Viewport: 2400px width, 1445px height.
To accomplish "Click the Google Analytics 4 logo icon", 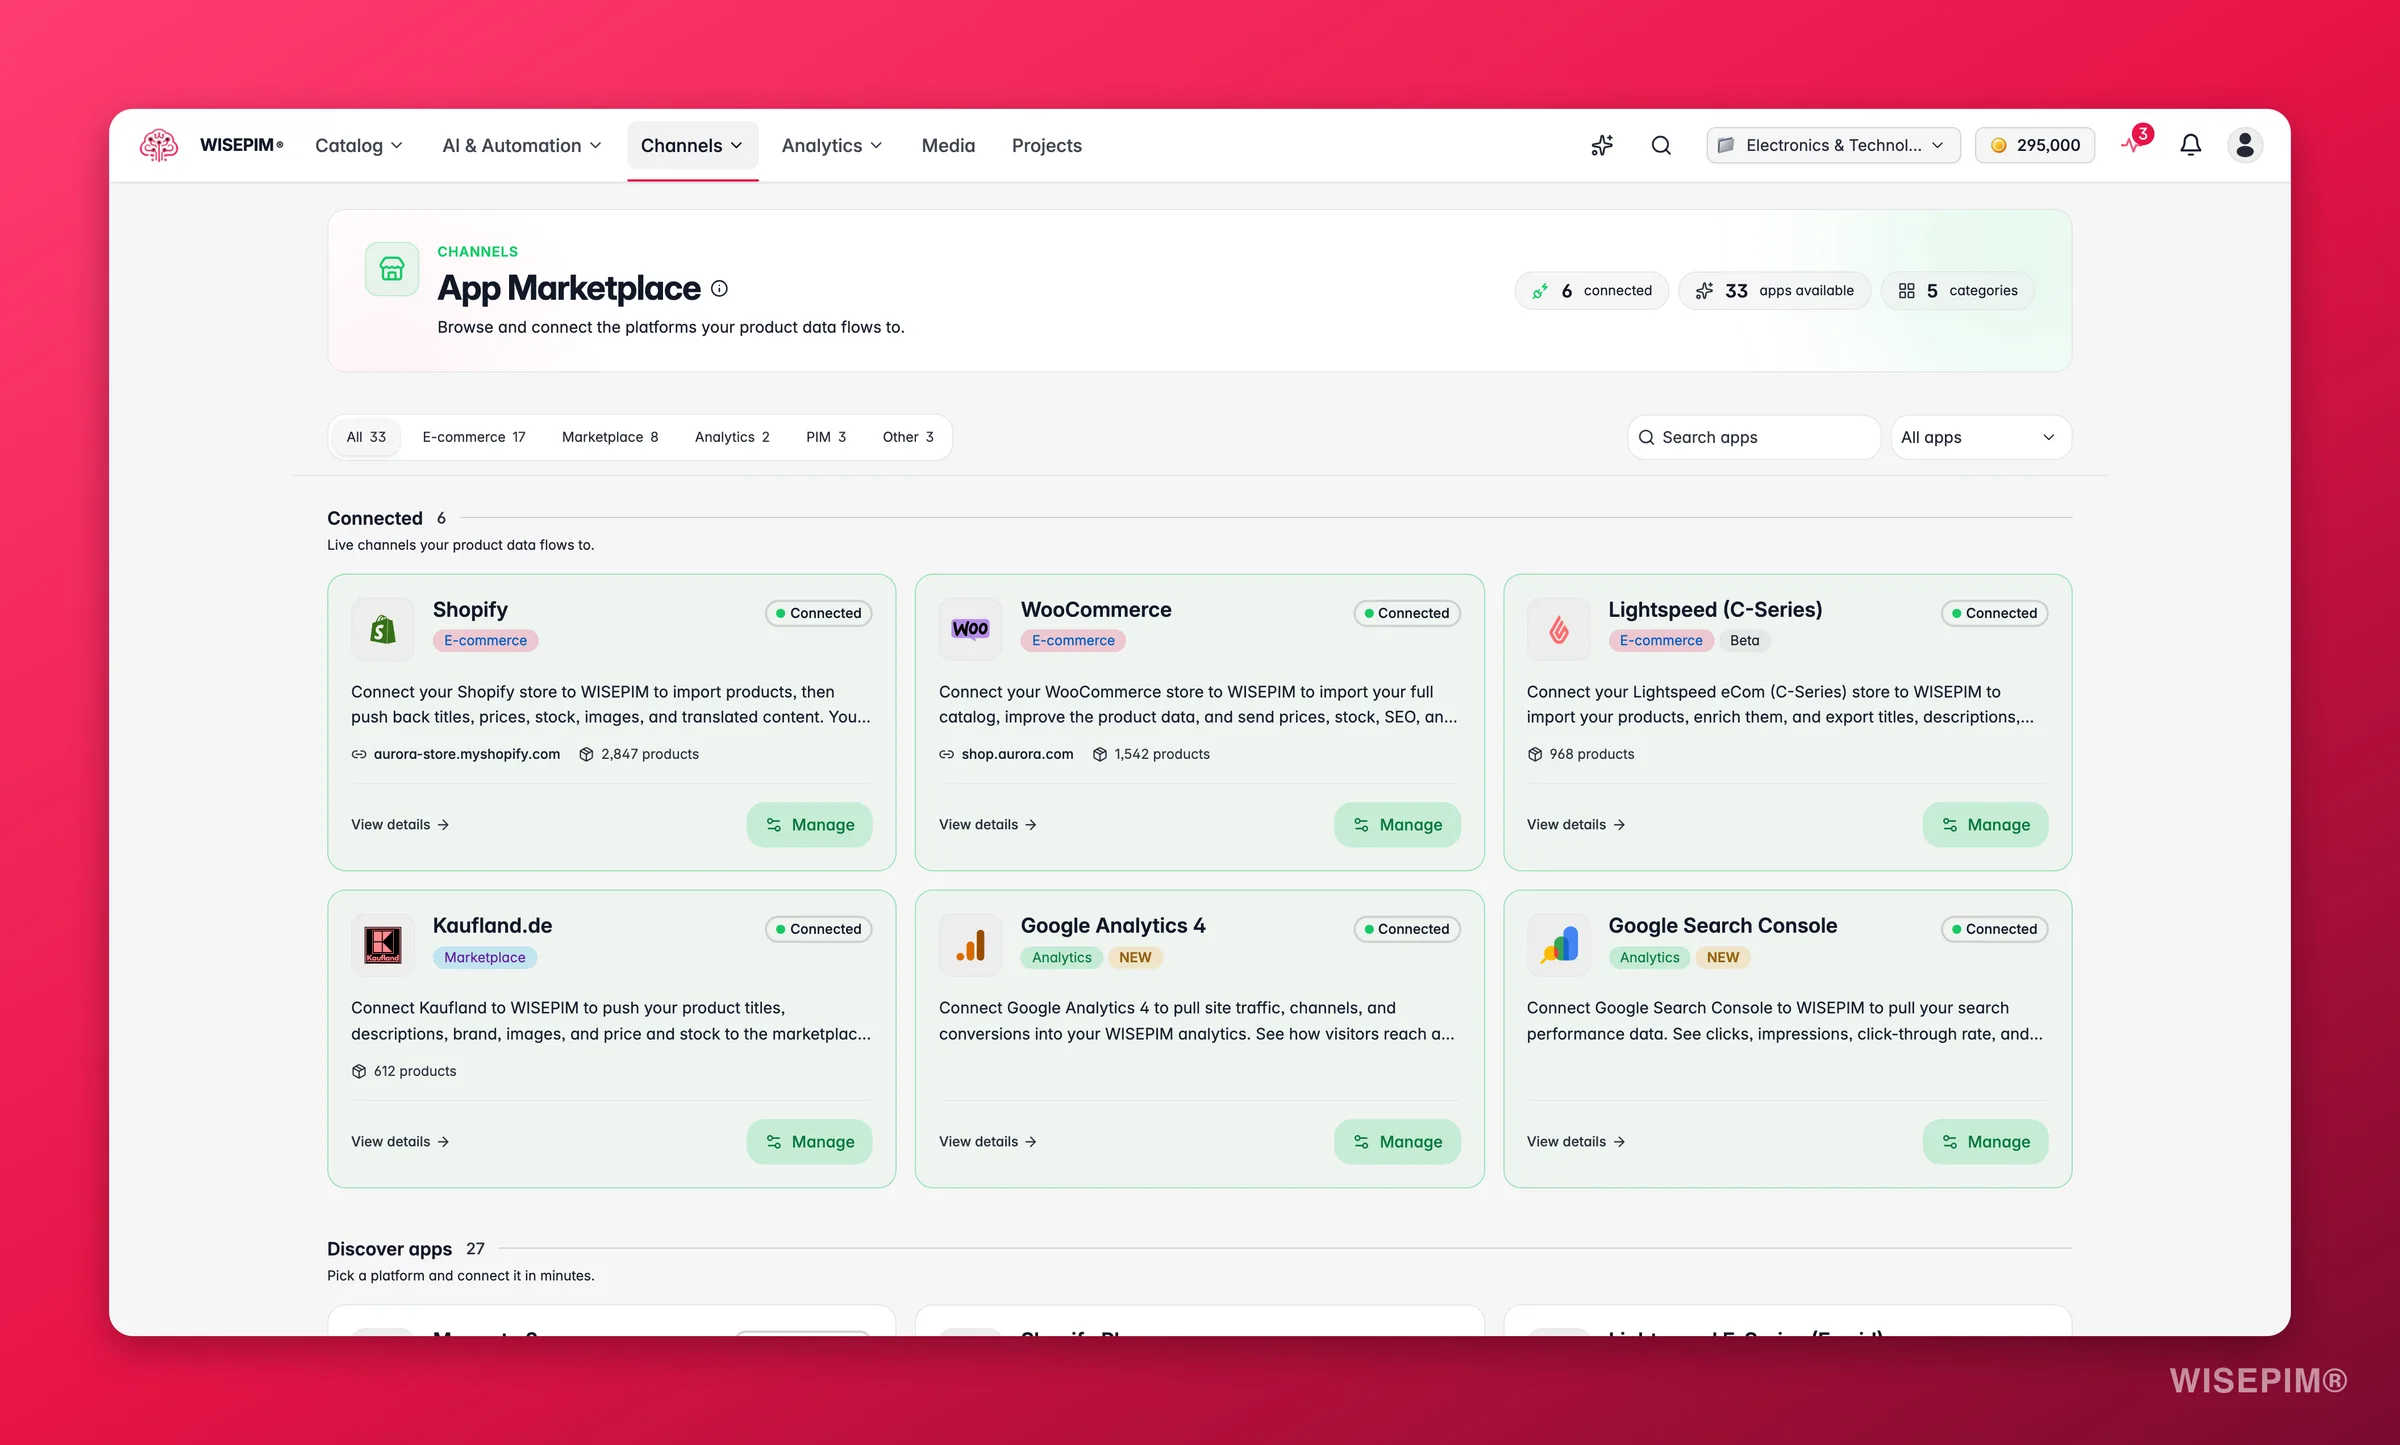I will (x=970, y=945).
